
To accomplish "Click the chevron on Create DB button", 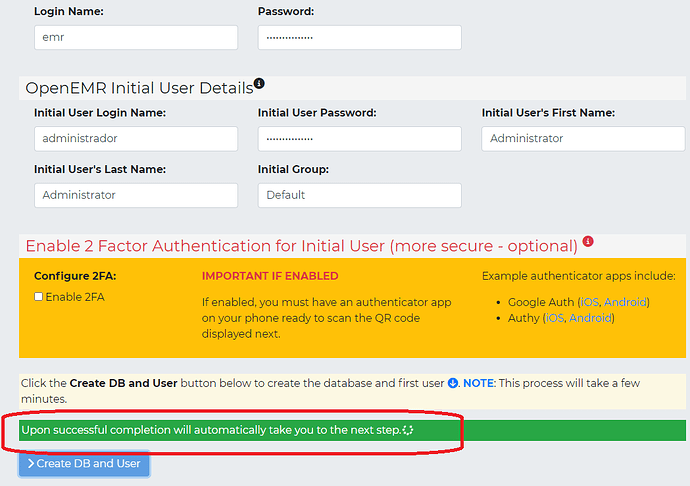I will pos(31,463).
